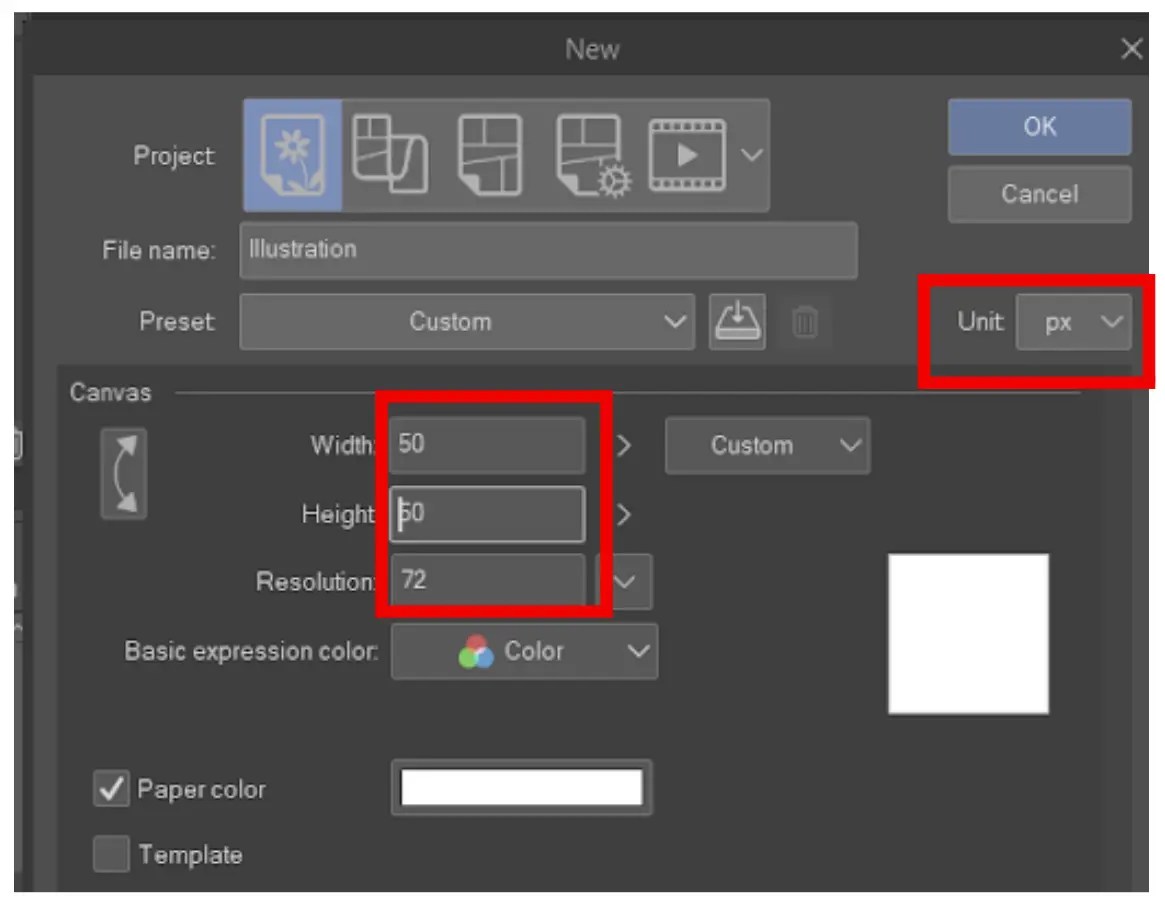Cancel the New dialog
The width and height of the screenshot is (1165, 908).
point(1038,194)
